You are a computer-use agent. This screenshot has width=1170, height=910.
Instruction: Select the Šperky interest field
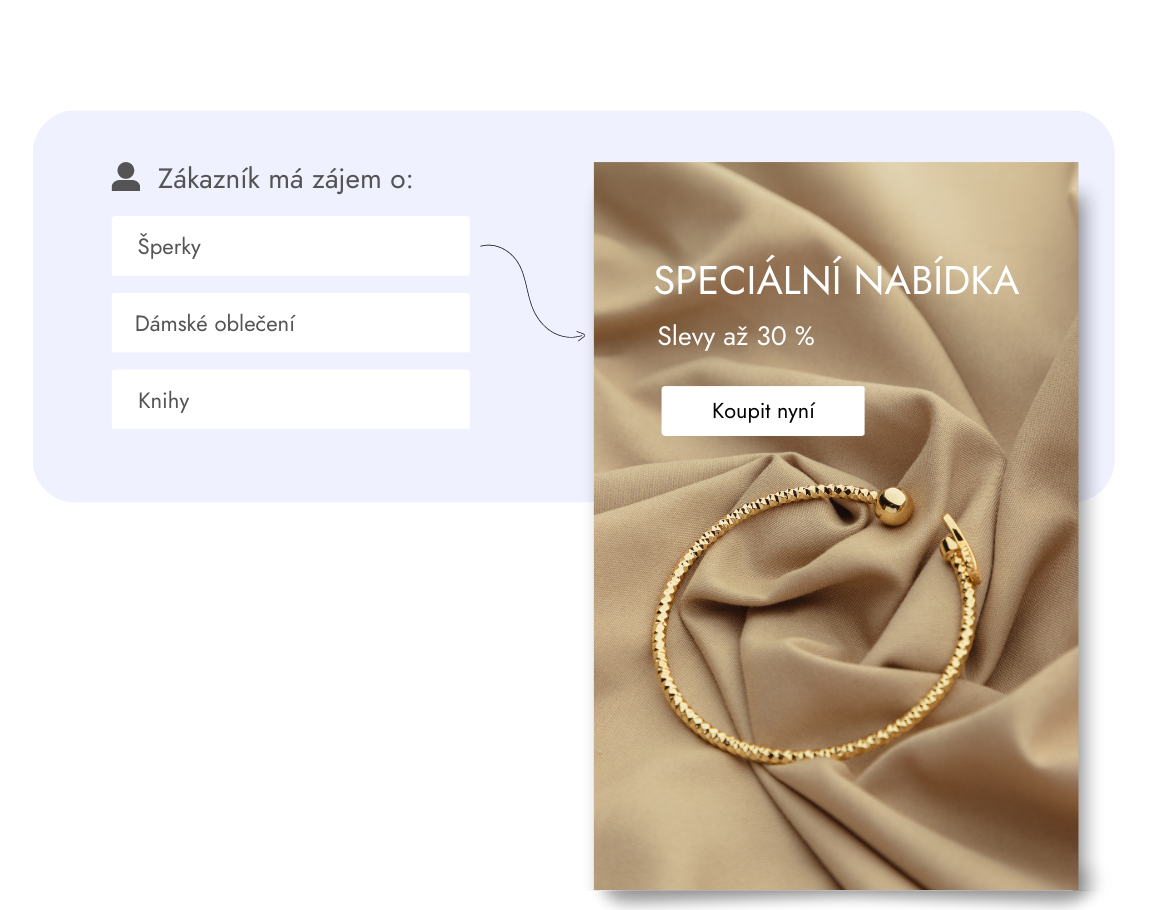[290, 246]
